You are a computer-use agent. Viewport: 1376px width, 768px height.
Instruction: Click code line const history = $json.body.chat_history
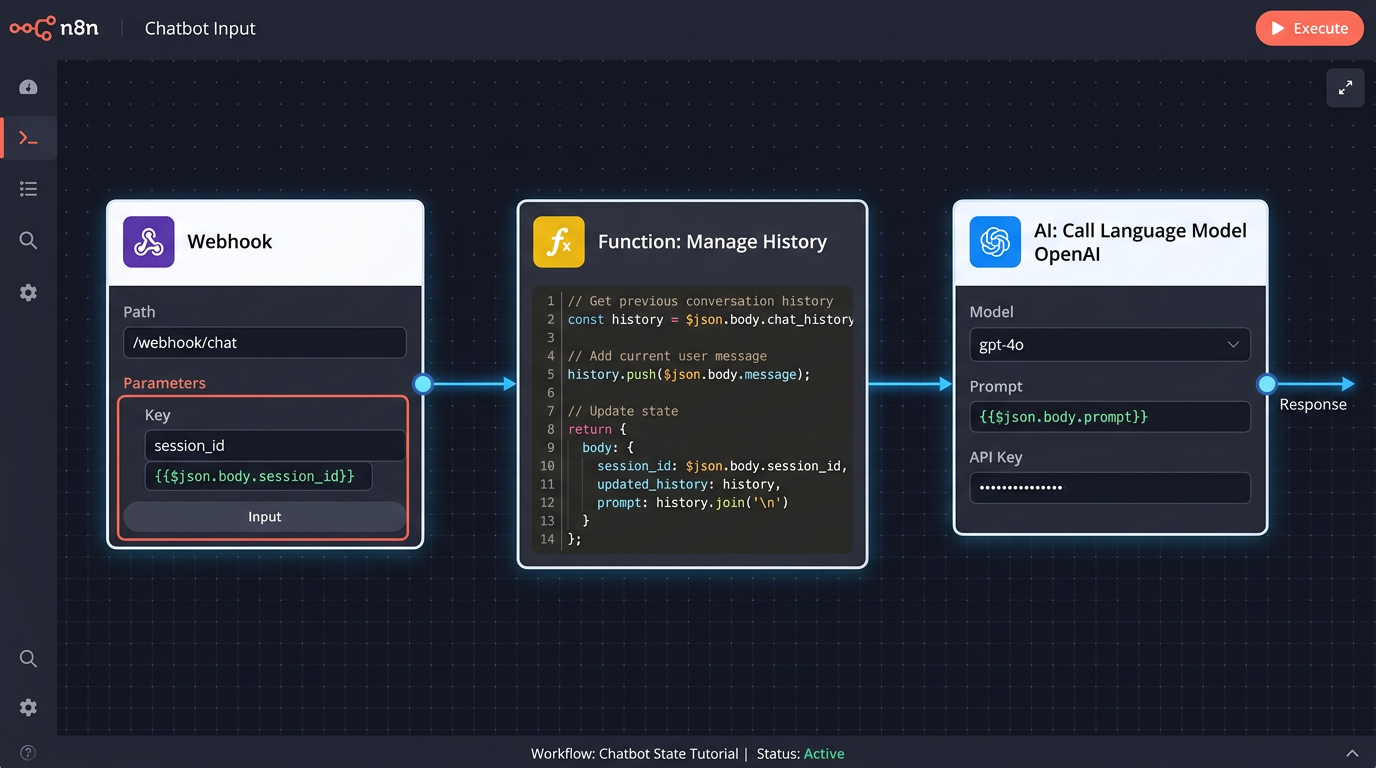point(710,319)
